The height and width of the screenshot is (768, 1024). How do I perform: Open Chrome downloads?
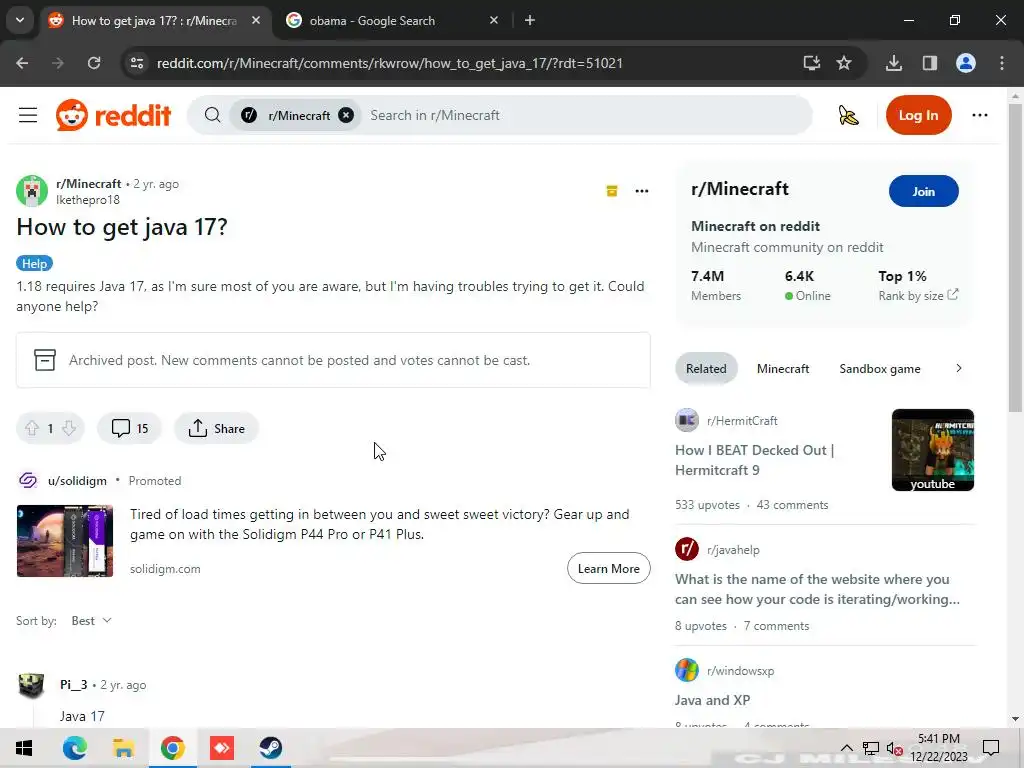pos(894,63)
